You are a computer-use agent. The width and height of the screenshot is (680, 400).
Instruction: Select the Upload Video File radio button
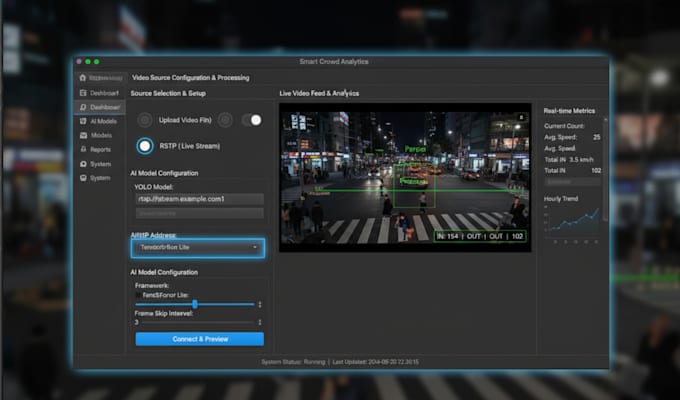(145, 120)
